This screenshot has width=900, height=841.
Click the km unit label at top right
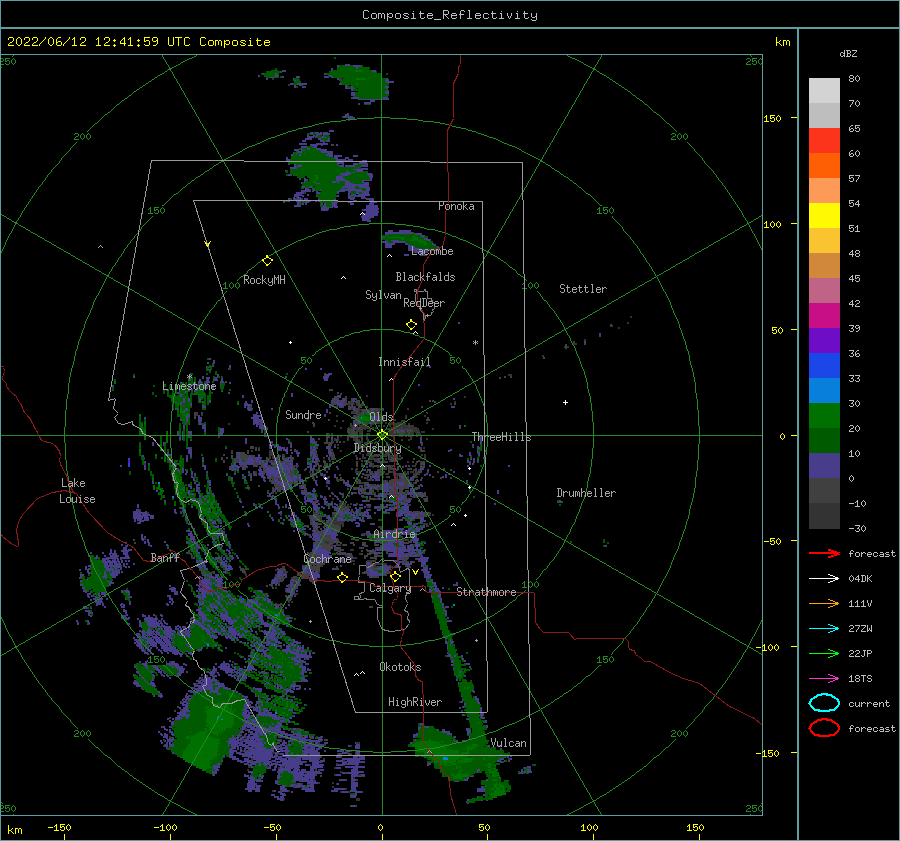click(782, 42)
